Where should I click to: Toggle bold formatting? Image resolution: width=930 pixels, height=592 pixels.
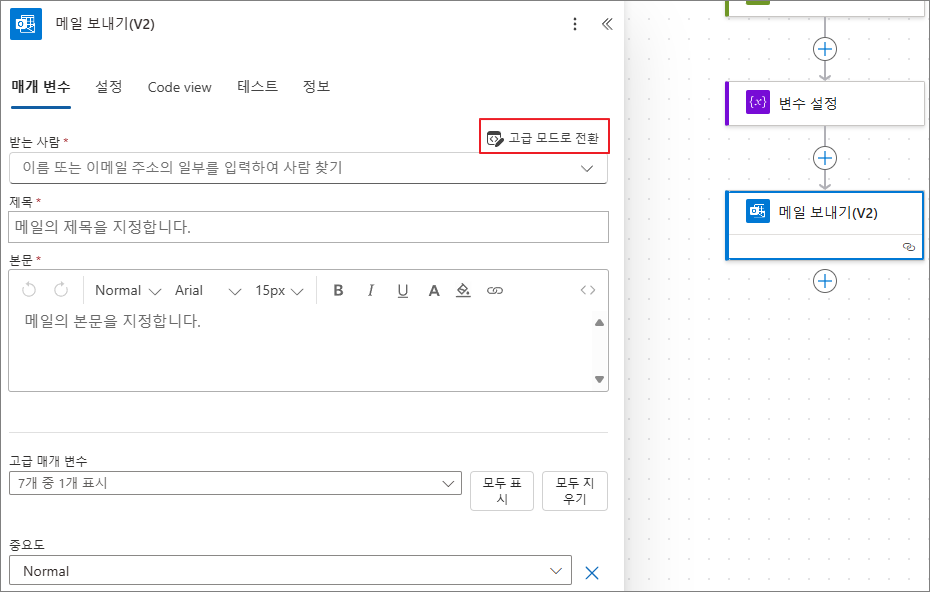(x=339, y=290)
